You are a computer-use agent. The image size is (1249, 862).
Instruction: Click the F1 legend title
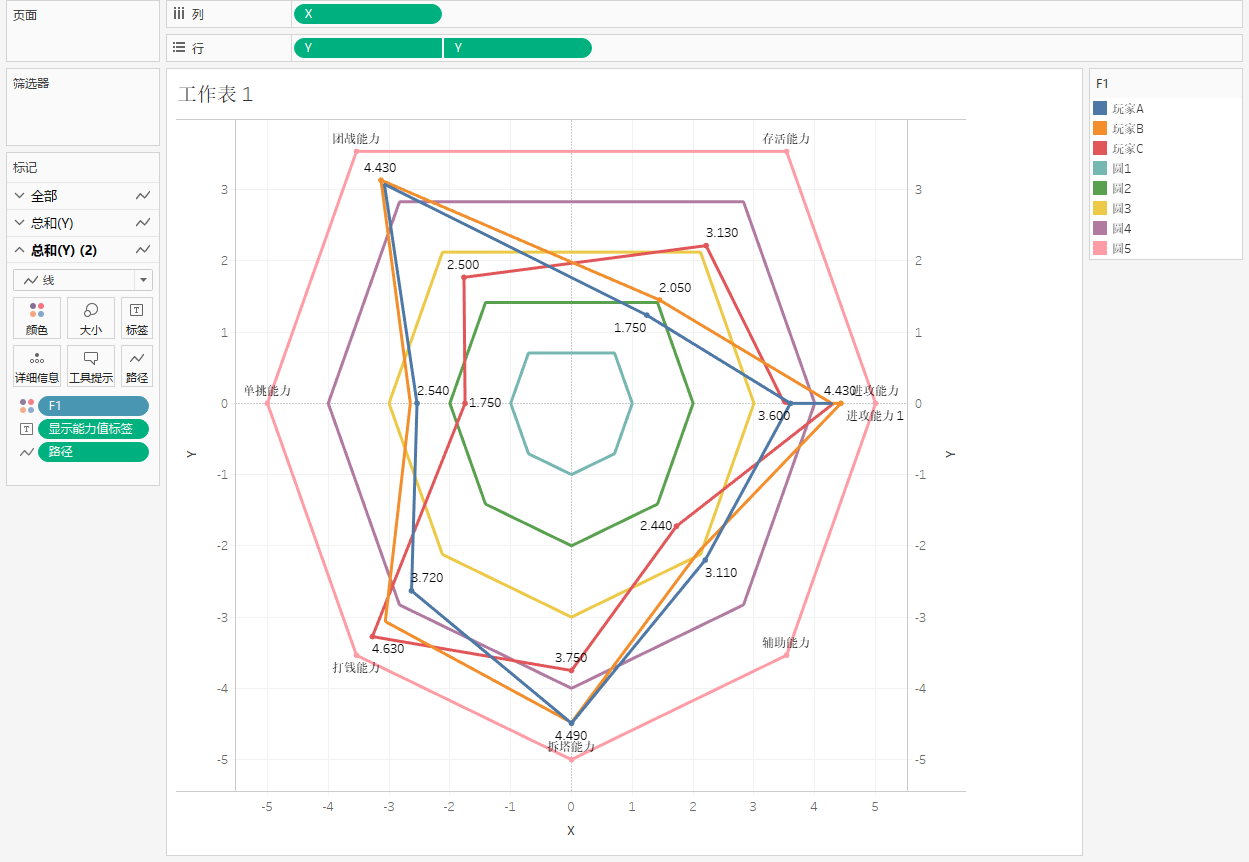pos(1102,84)
